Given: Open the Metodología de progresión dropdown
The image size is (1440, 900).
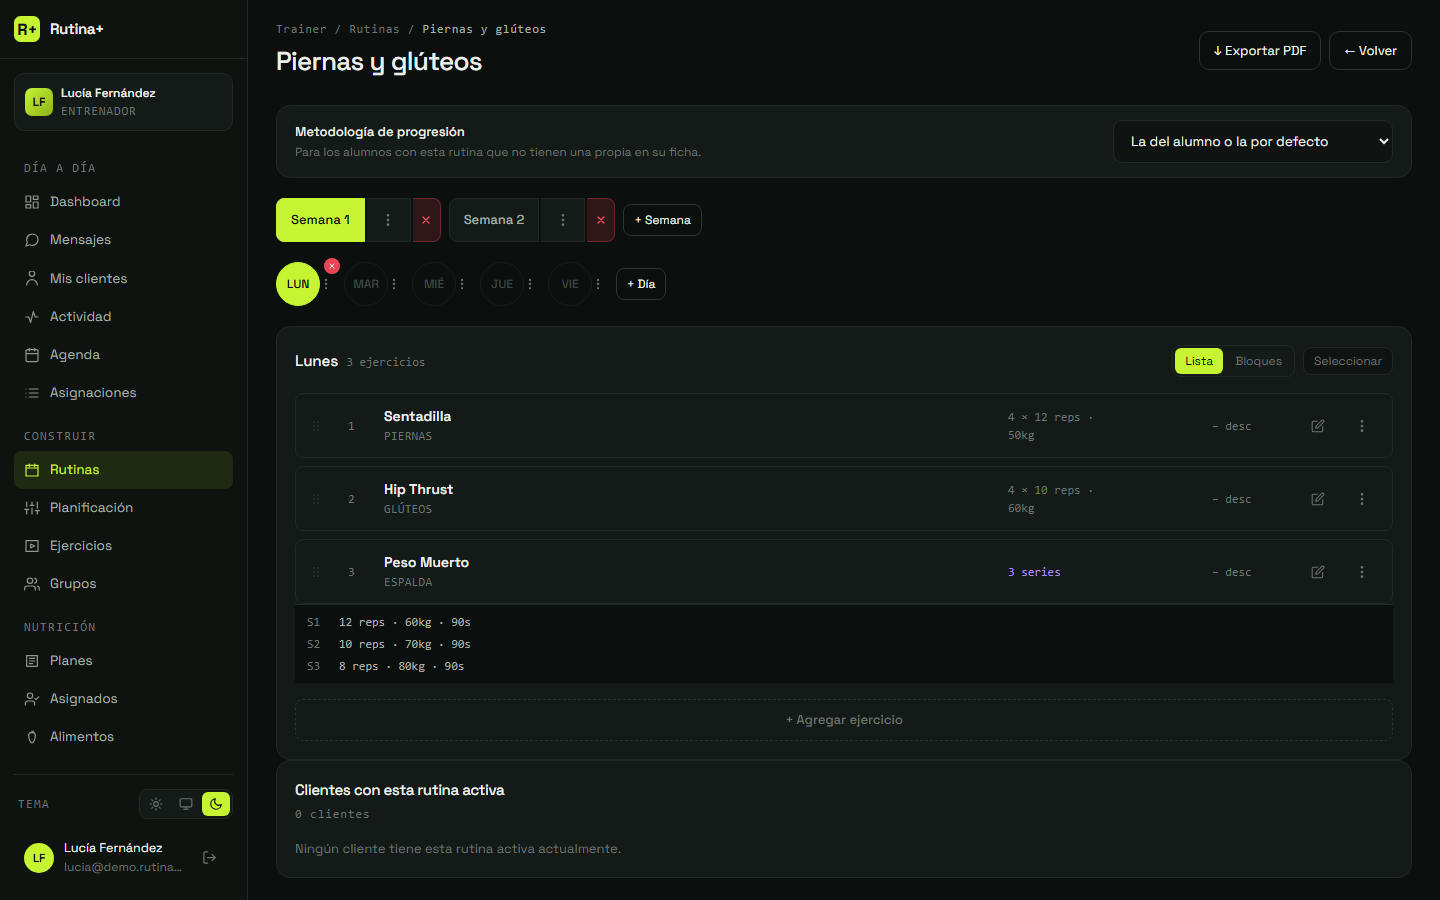Looking at the screenshot, I should (1253, 142).
